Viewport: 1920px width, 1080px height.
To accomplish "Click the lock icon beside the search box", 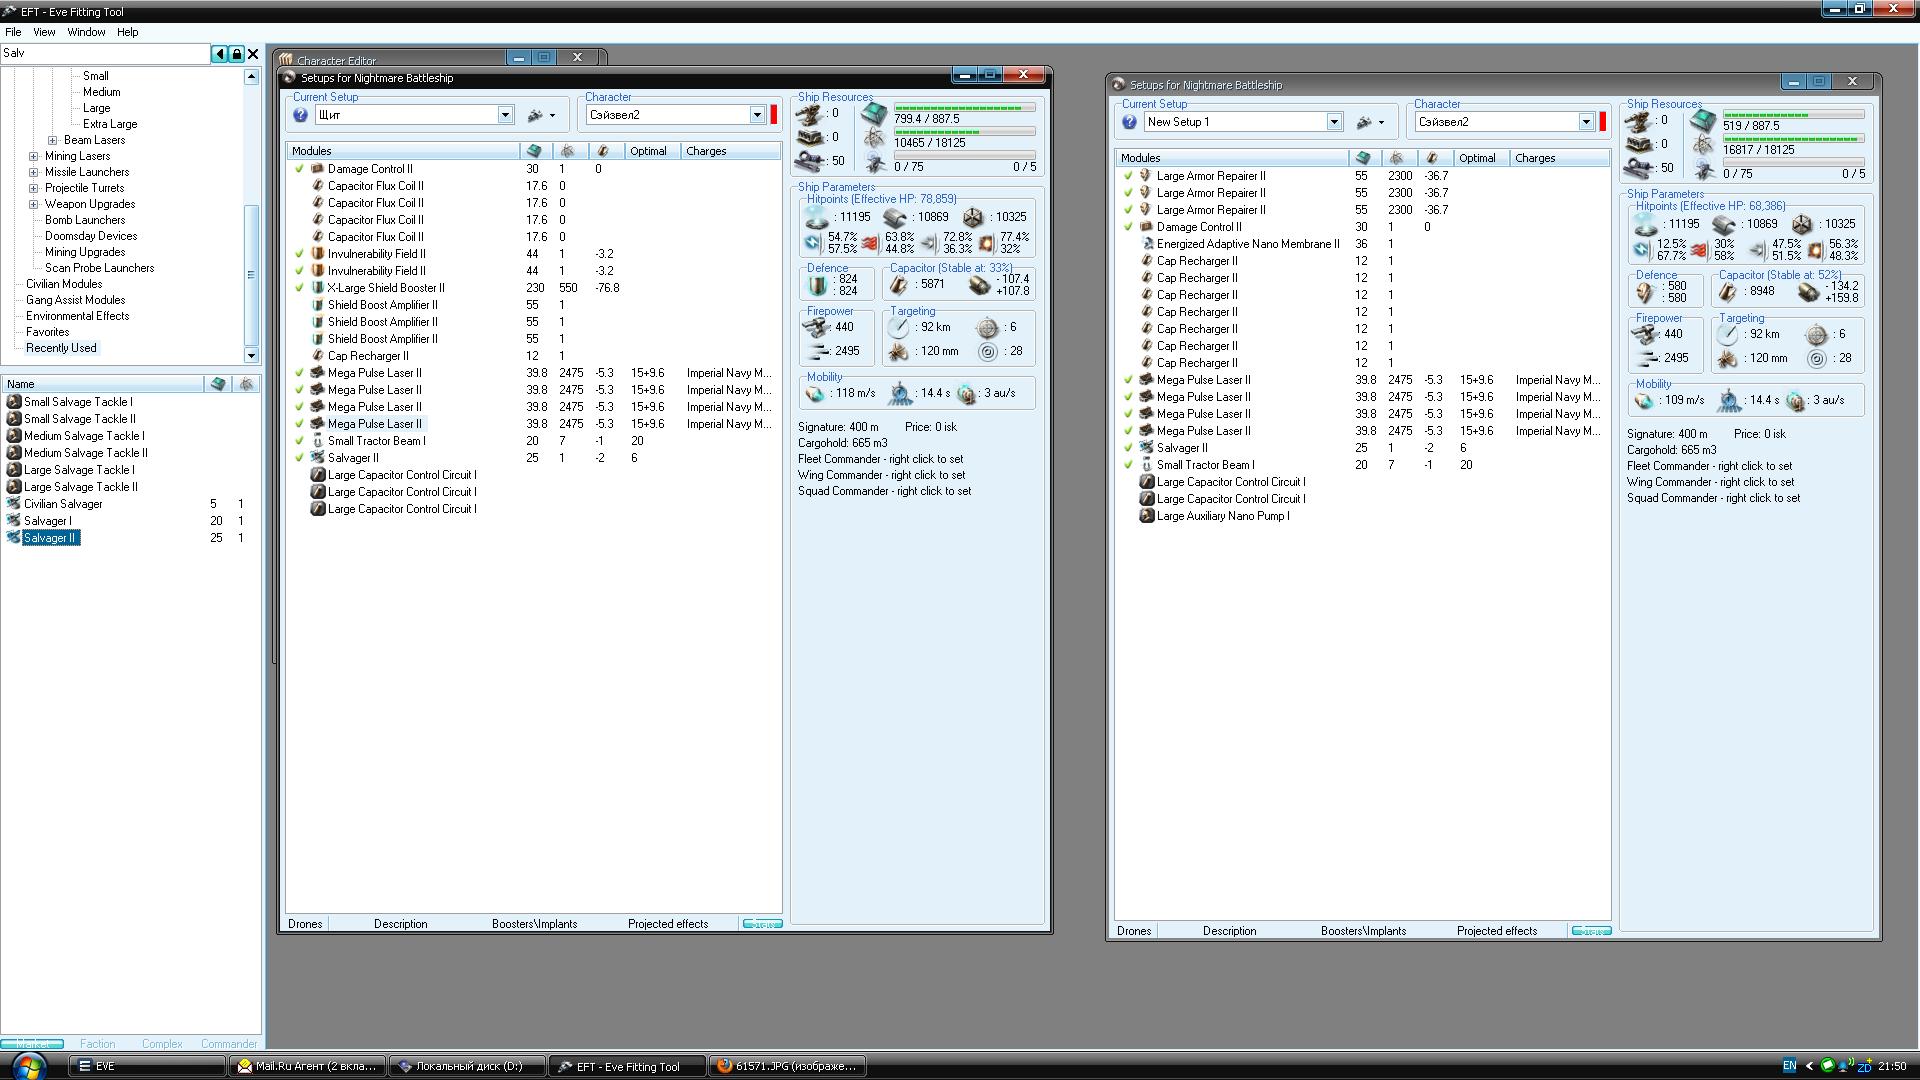I will click(237, 54).
